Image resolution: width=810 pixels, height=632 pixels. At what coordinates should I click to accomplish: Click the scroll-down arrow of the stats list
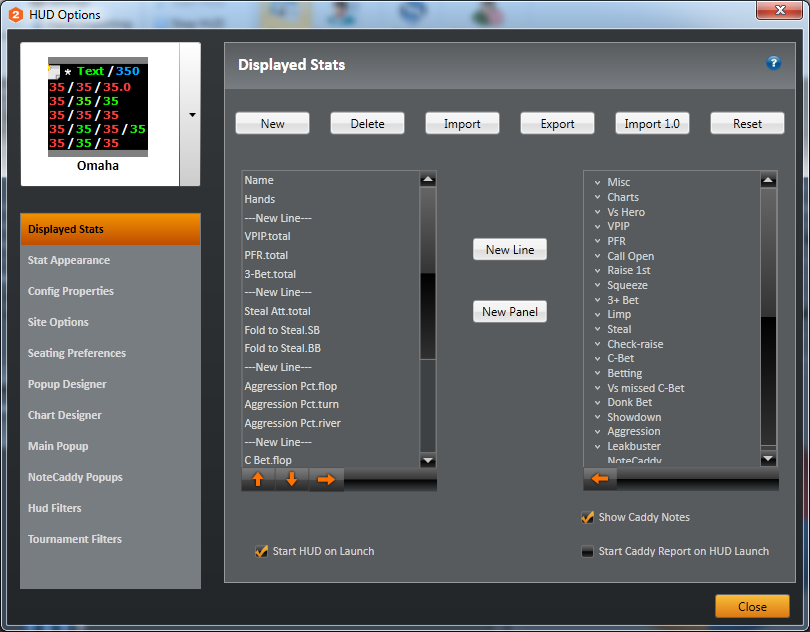[428, 460]
